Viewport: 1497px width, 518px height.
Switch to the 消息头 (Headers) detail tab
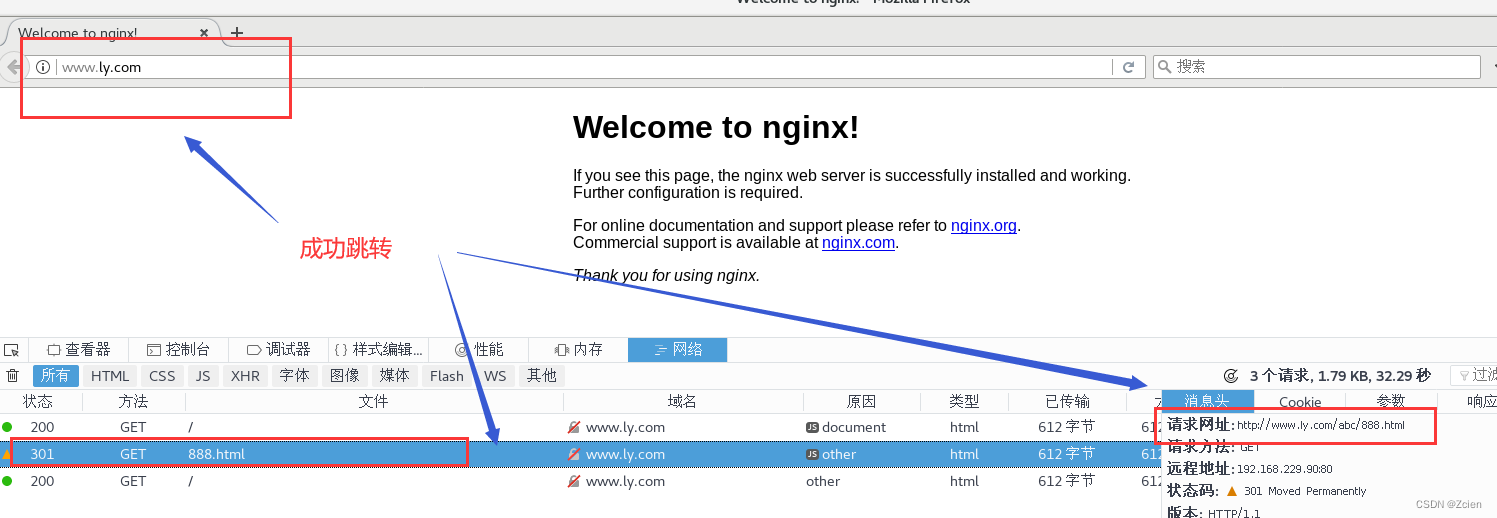coord(1207,401)
